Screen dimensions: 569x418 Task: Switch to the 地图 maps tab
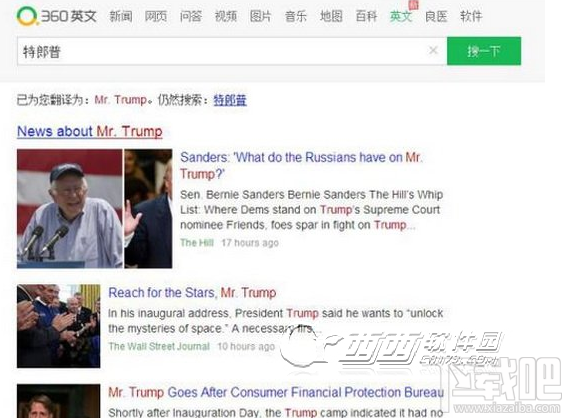[x=331, y=16]
